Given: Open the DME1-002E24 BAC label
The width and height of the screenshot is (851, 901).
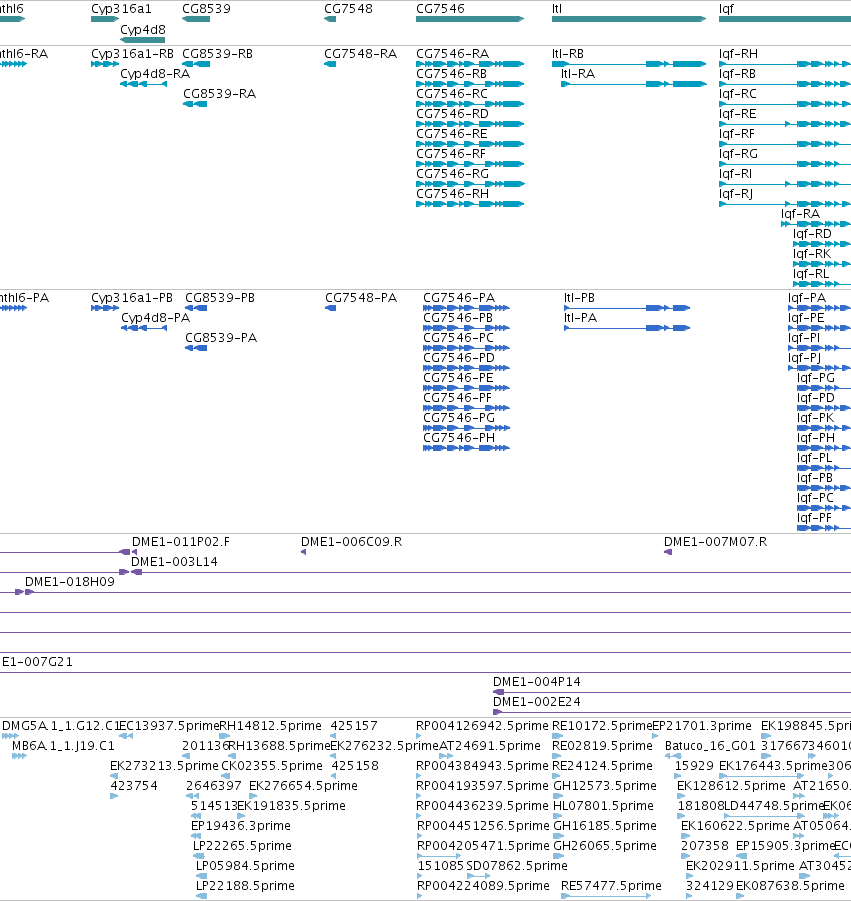Looking at the screenshot, I should 537,702.
